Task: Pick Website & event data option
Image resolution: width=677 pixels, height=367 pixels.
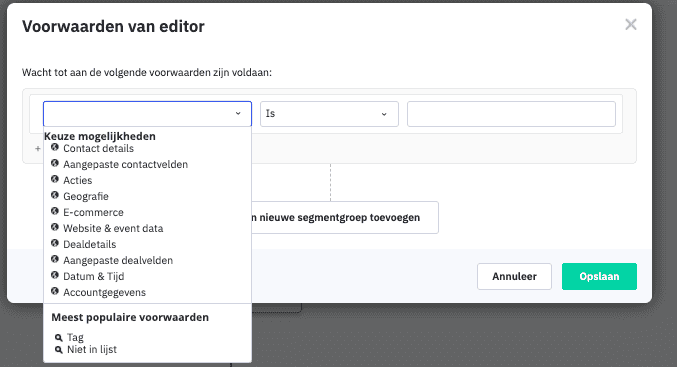Action: point(113,228)
